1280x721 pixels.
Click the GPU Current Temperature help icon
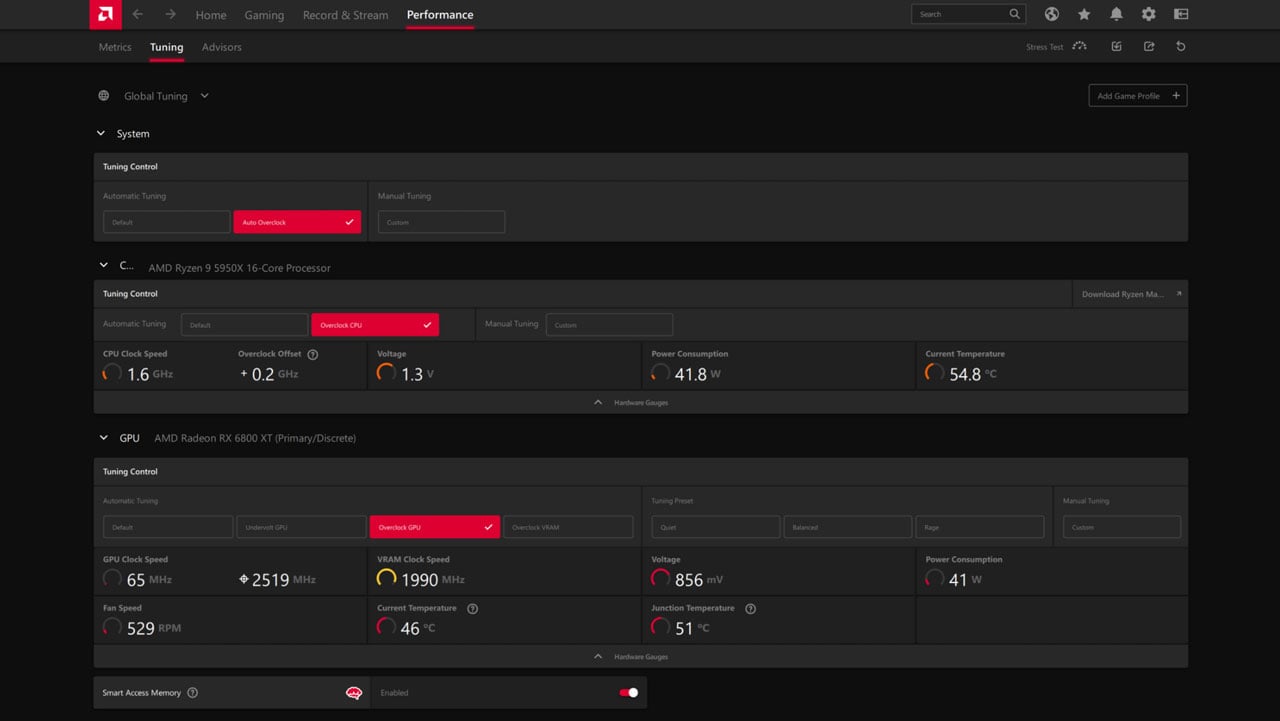coord(473,608)
